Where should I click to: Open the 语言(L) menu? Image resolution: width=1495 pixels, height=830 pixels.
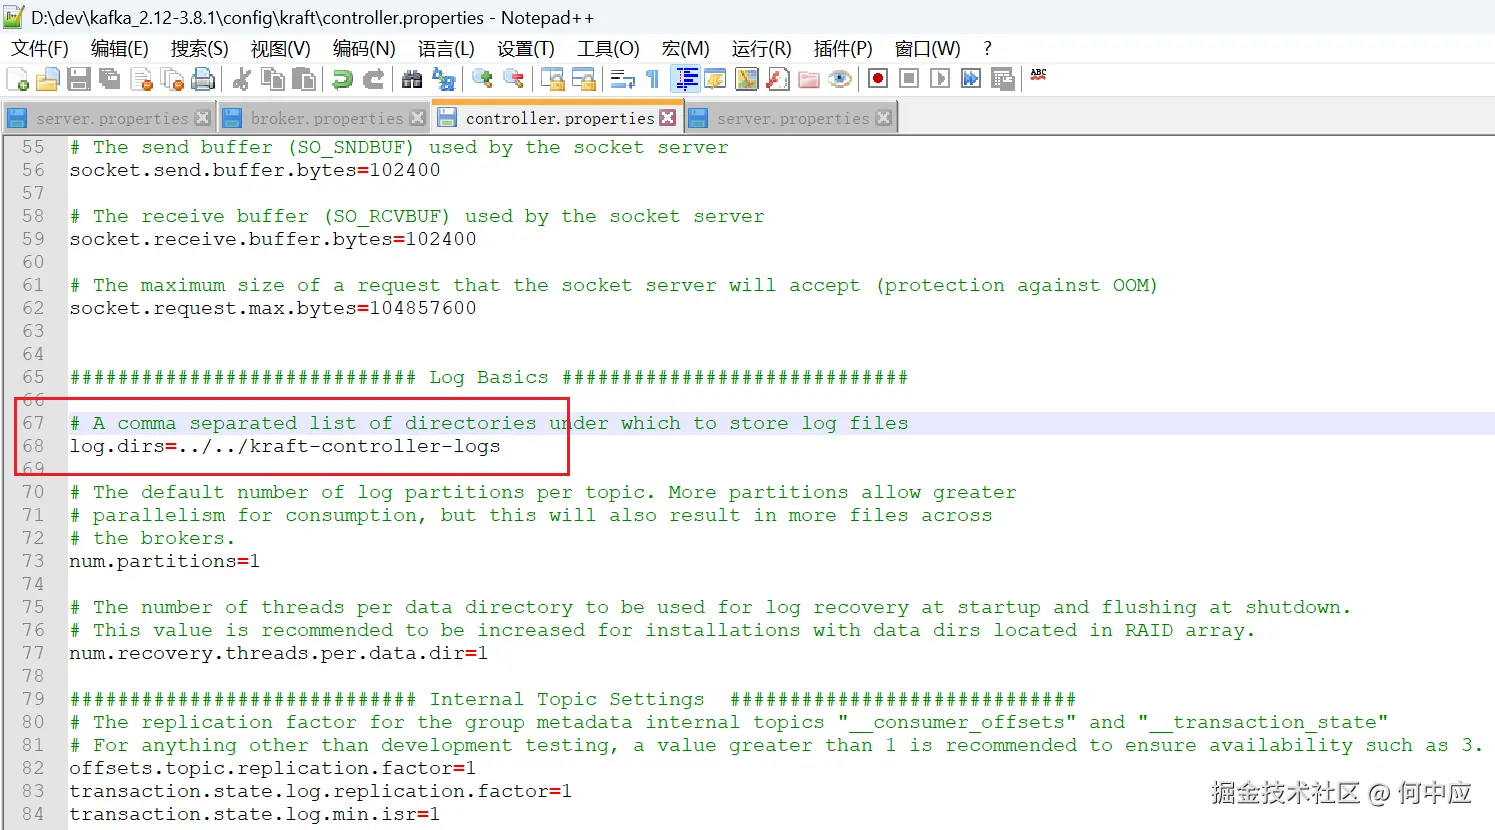446,48
